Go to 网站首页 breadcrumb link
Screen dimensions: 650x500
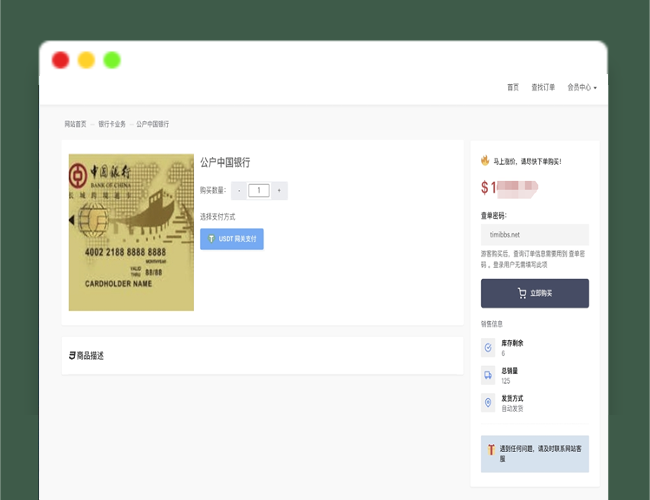tap(76, 124)
